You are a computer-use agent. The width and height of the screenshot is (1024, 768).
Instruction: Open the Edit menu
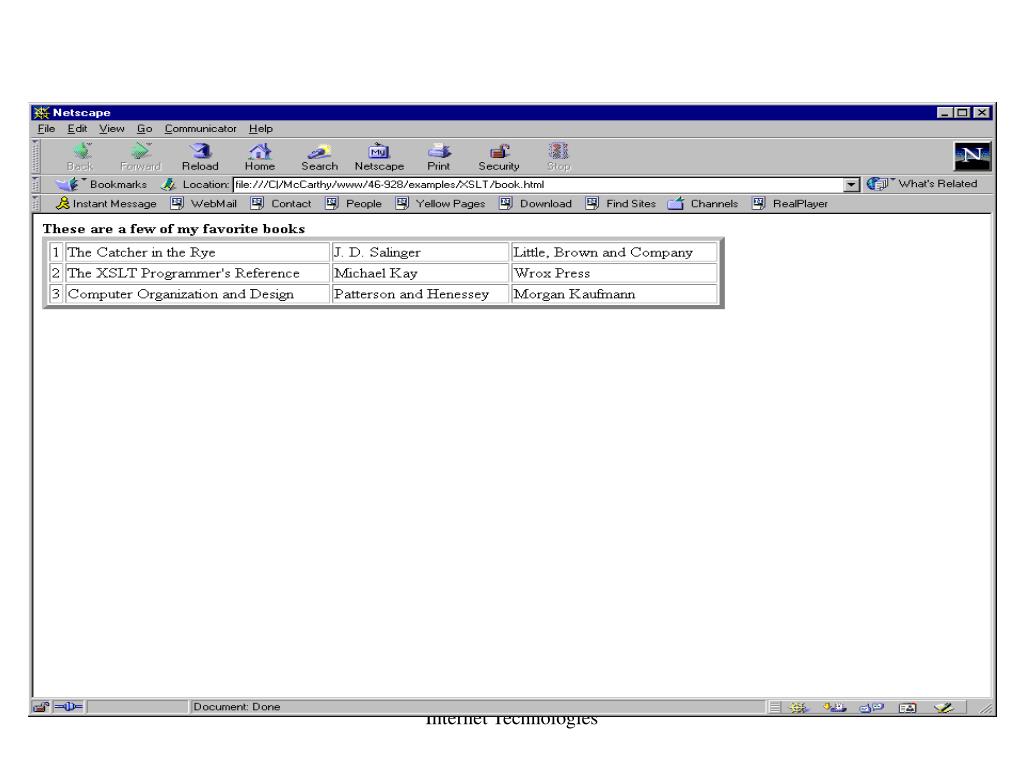[77, 129]
